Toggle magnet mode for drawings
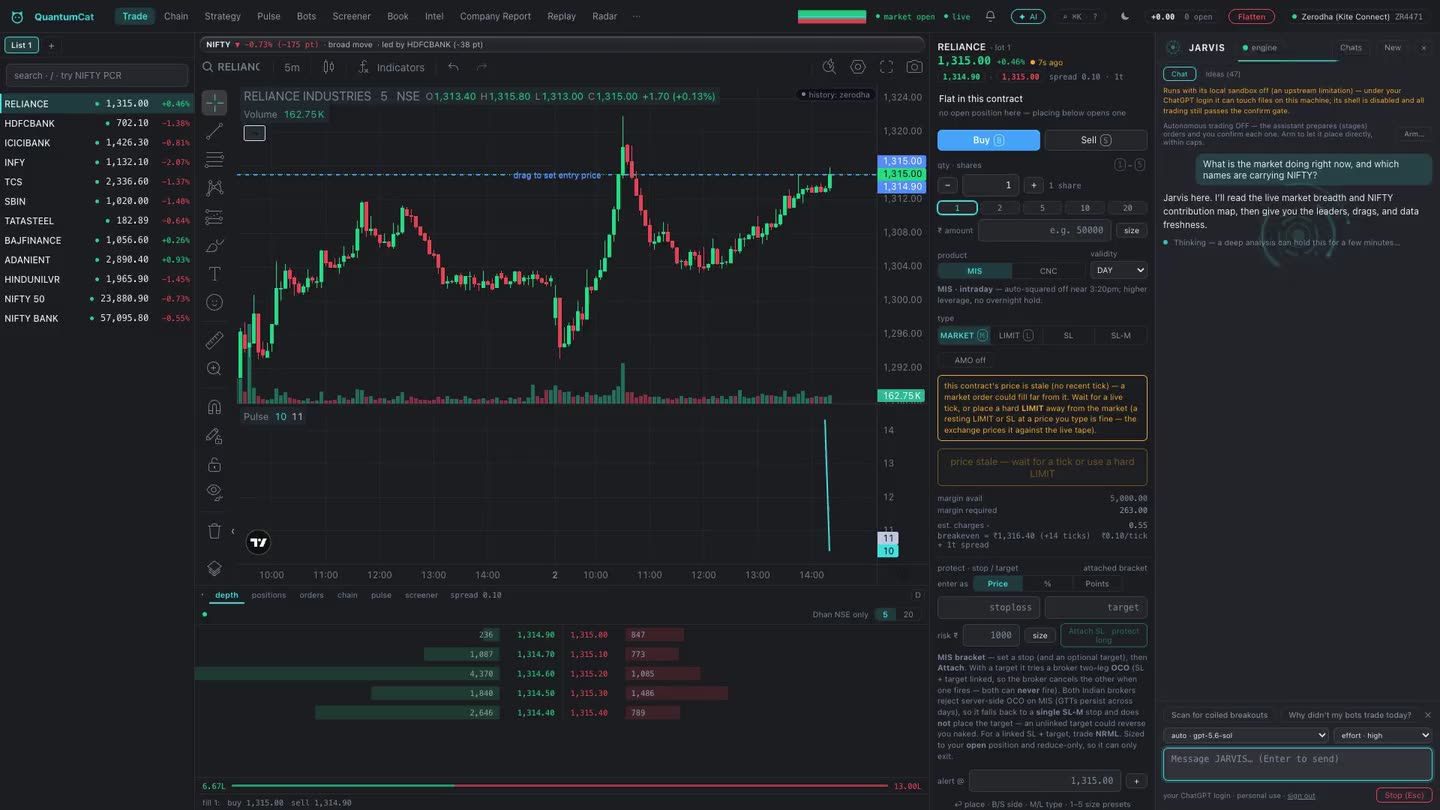The height and width of the screenshot is (810, 1440). point(214,407)
